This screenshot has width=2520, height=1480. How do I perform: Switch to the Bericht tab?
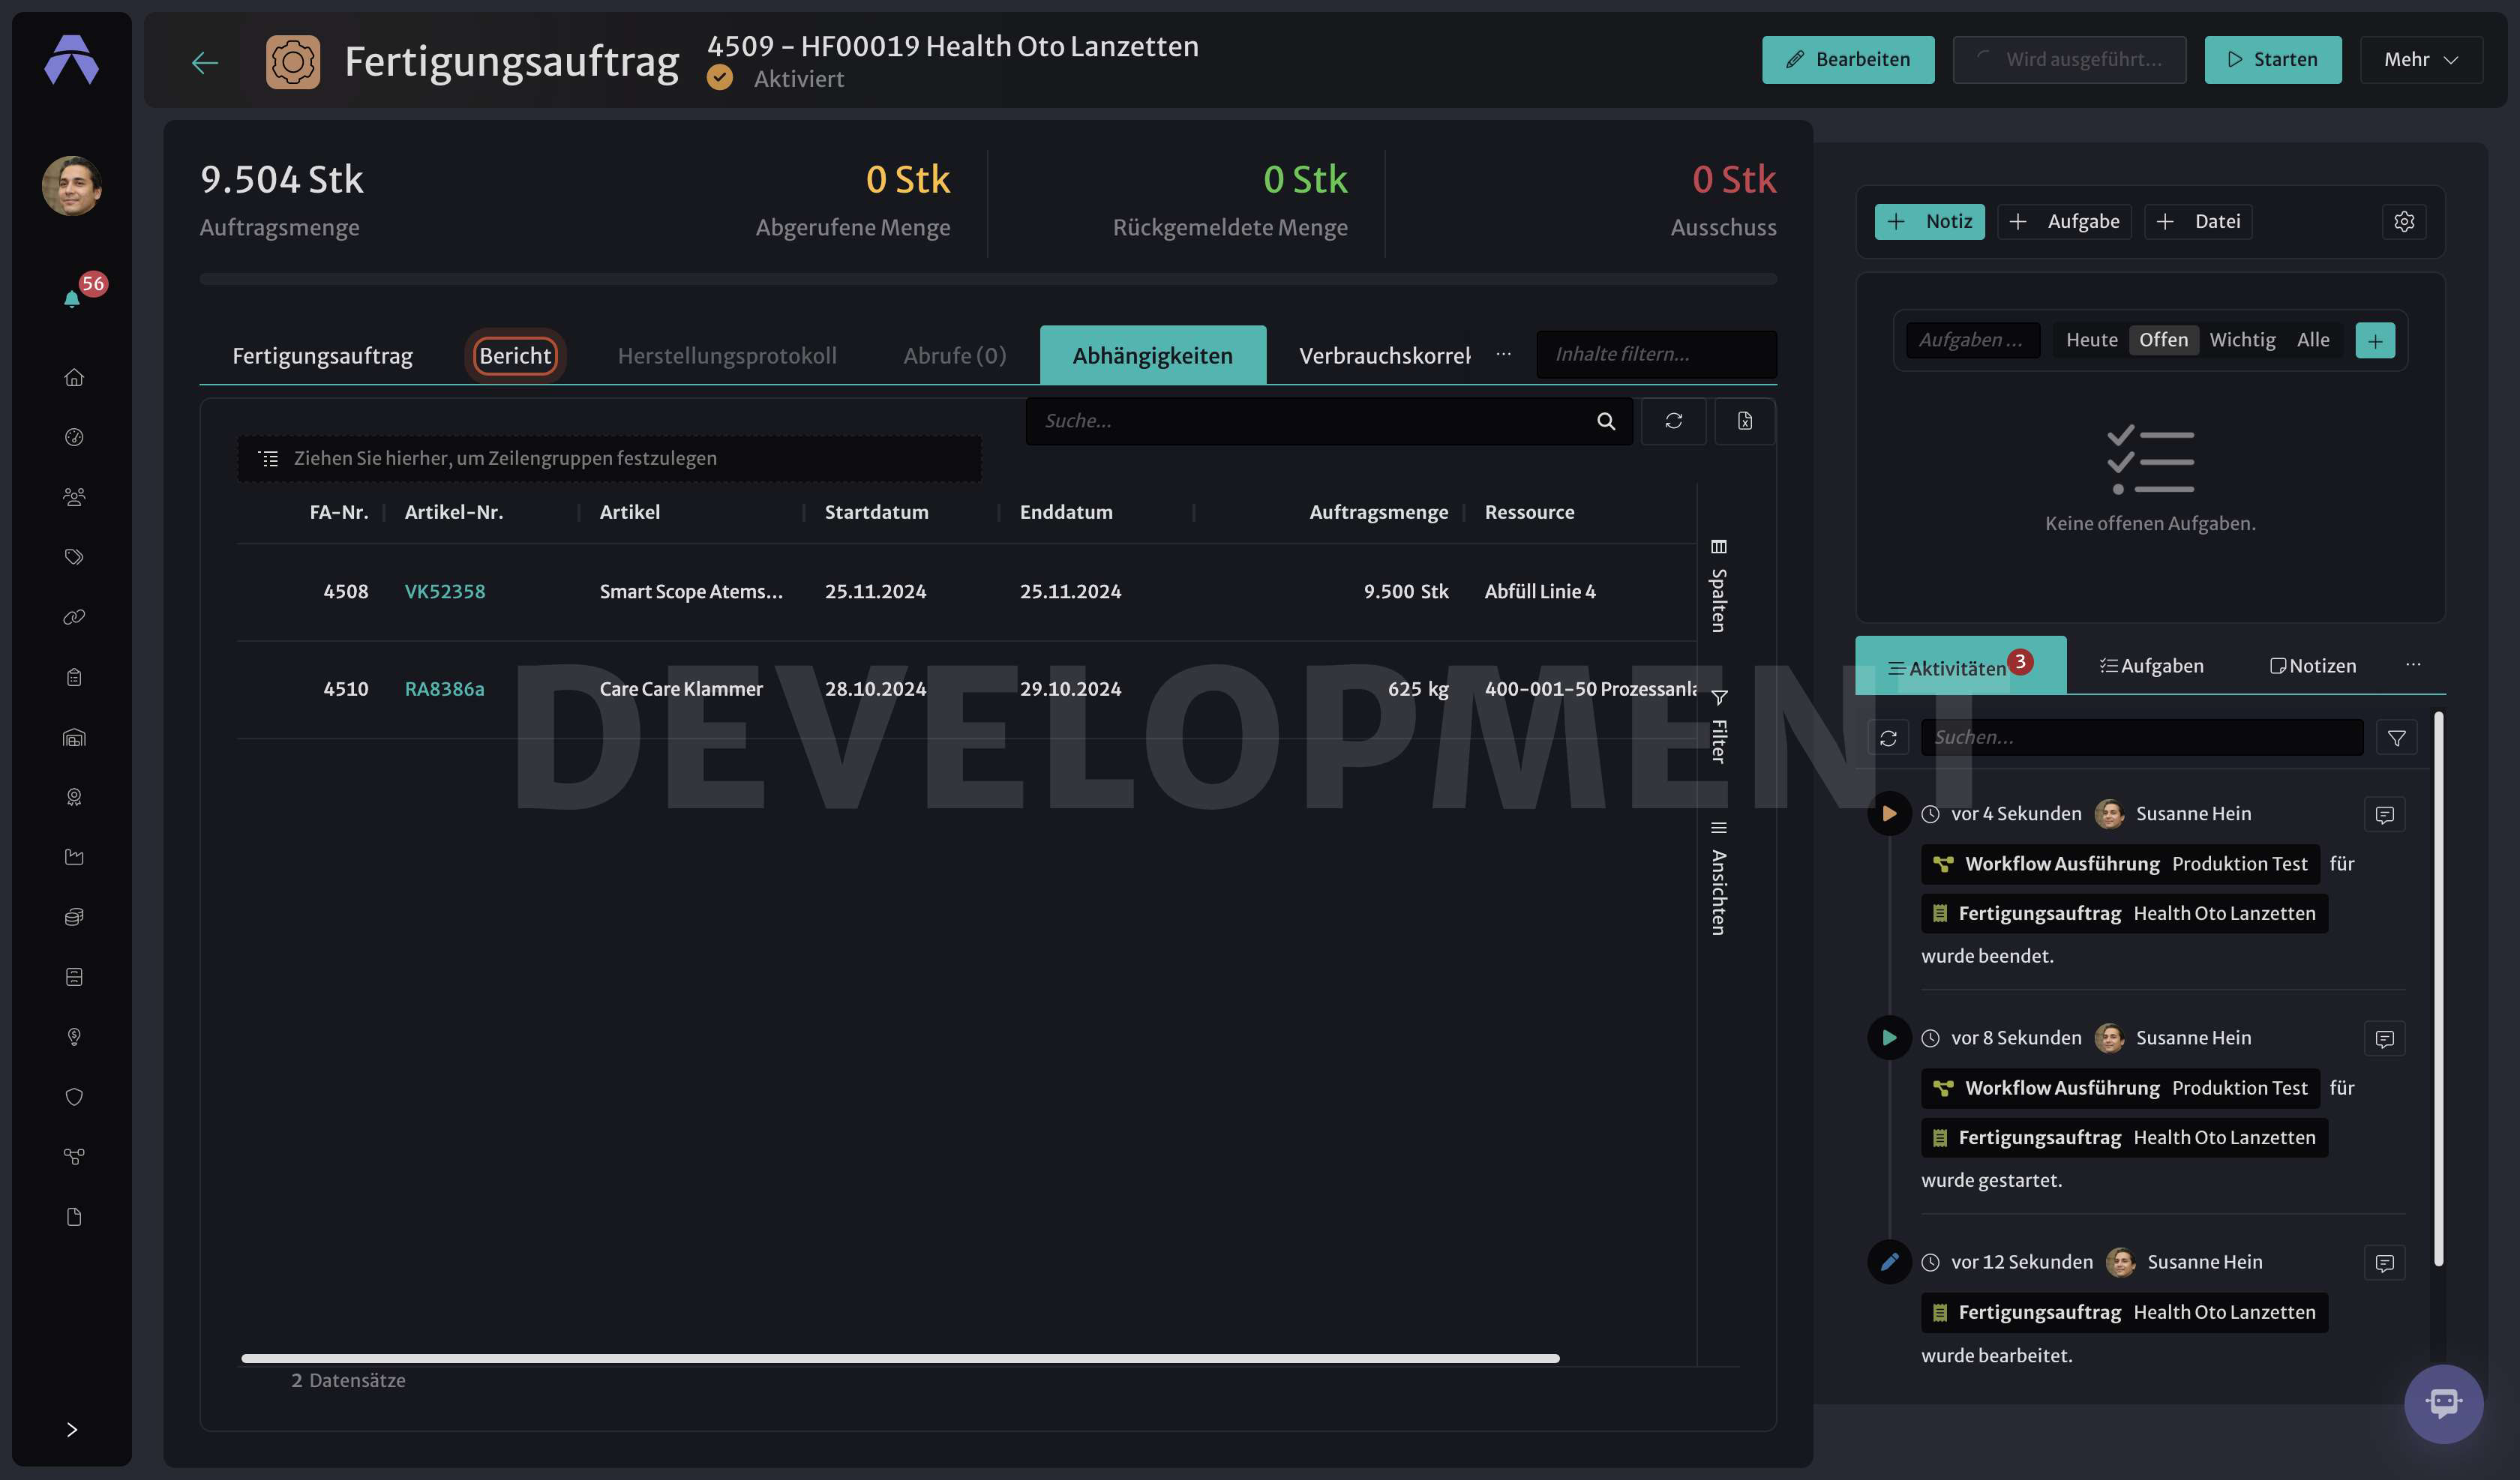515,356
